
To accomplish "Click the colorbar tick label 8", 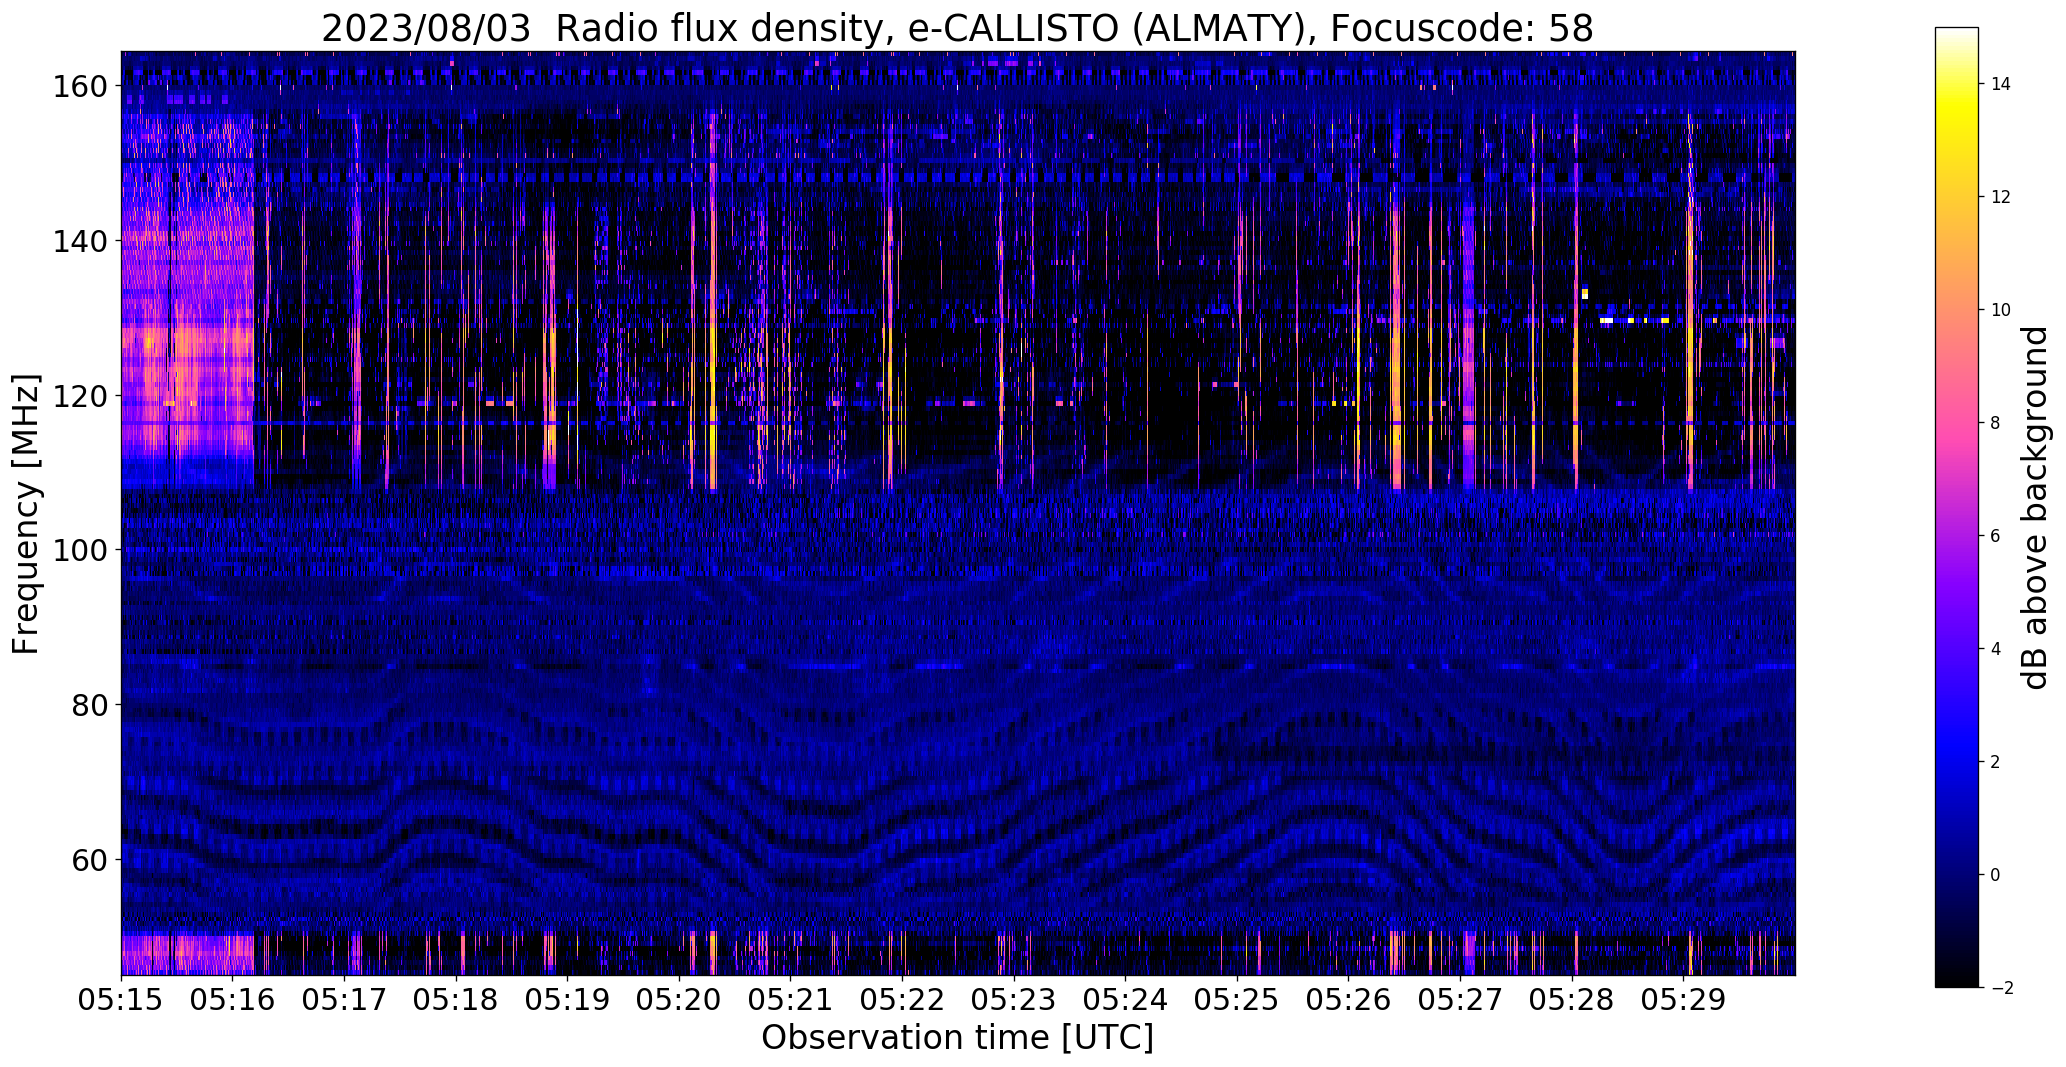I will pyautogui.click(x=1995, y=424).
